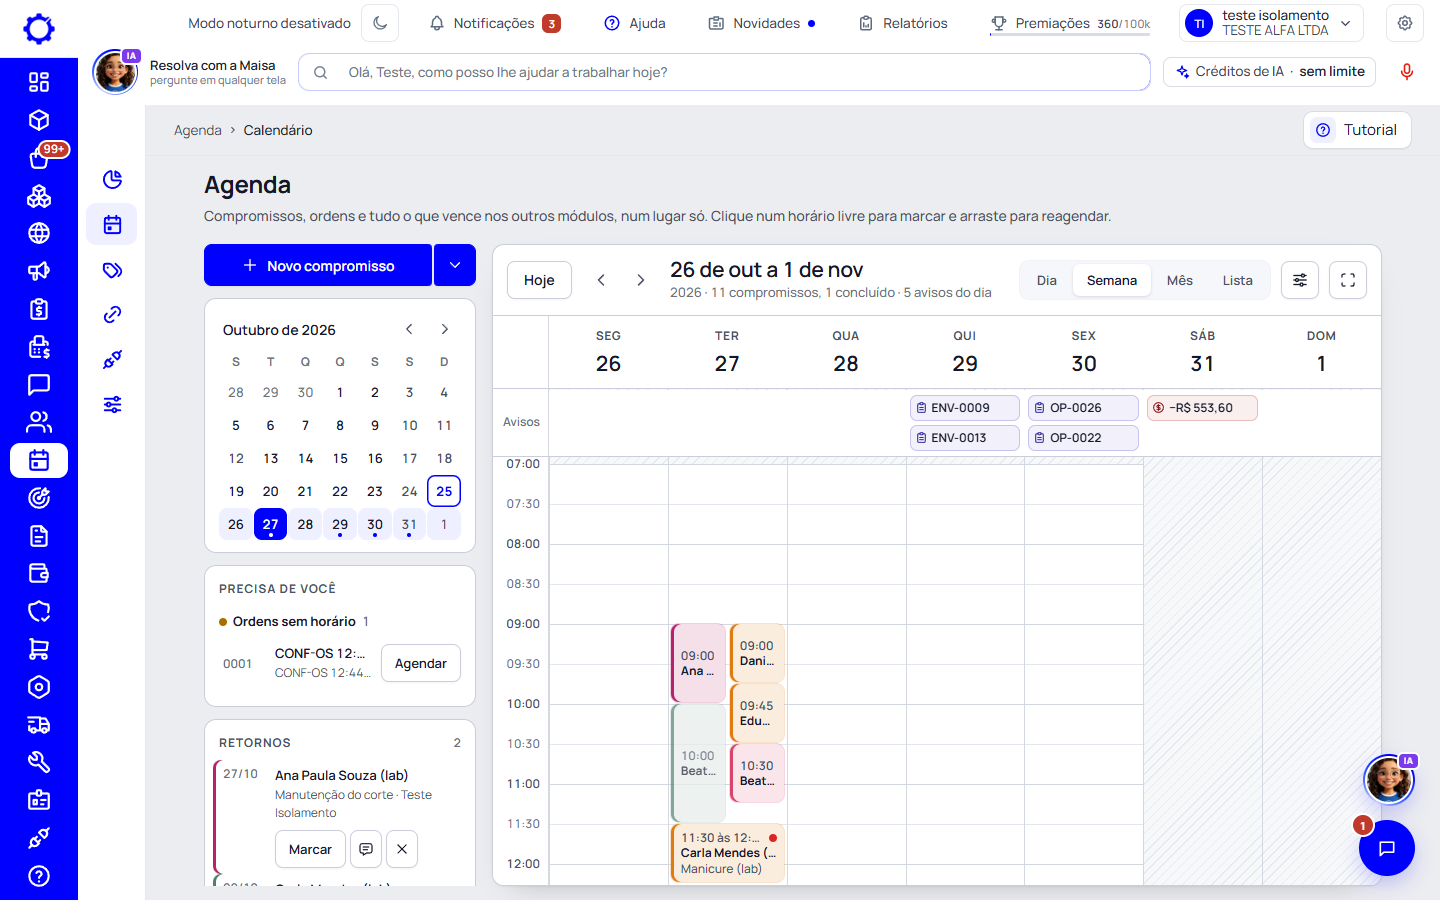The height and width of the screenshot is (900, 1440).
Task: Go to previous week in the agenda
Action: pos(601,280)
